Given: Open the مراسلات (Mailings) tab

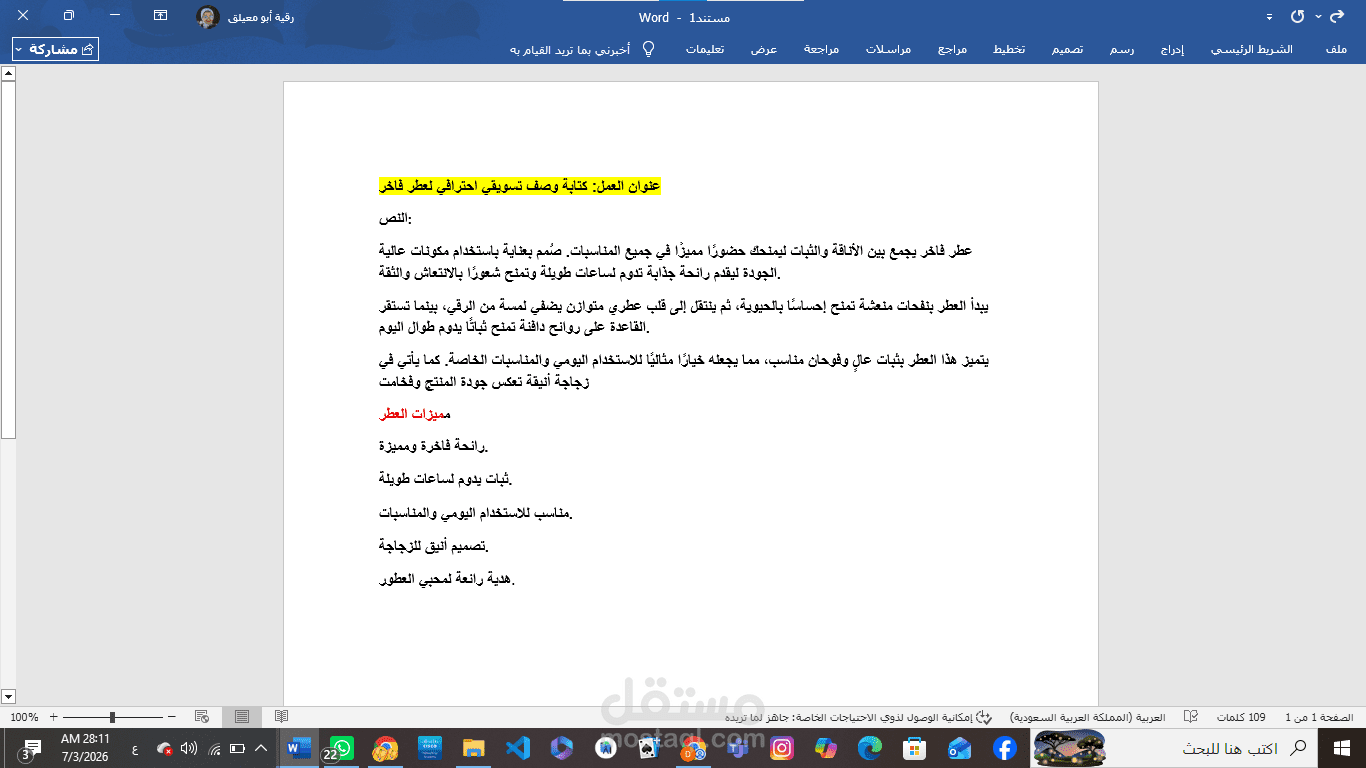Looking at the screenshot, I should click(888, 49).
